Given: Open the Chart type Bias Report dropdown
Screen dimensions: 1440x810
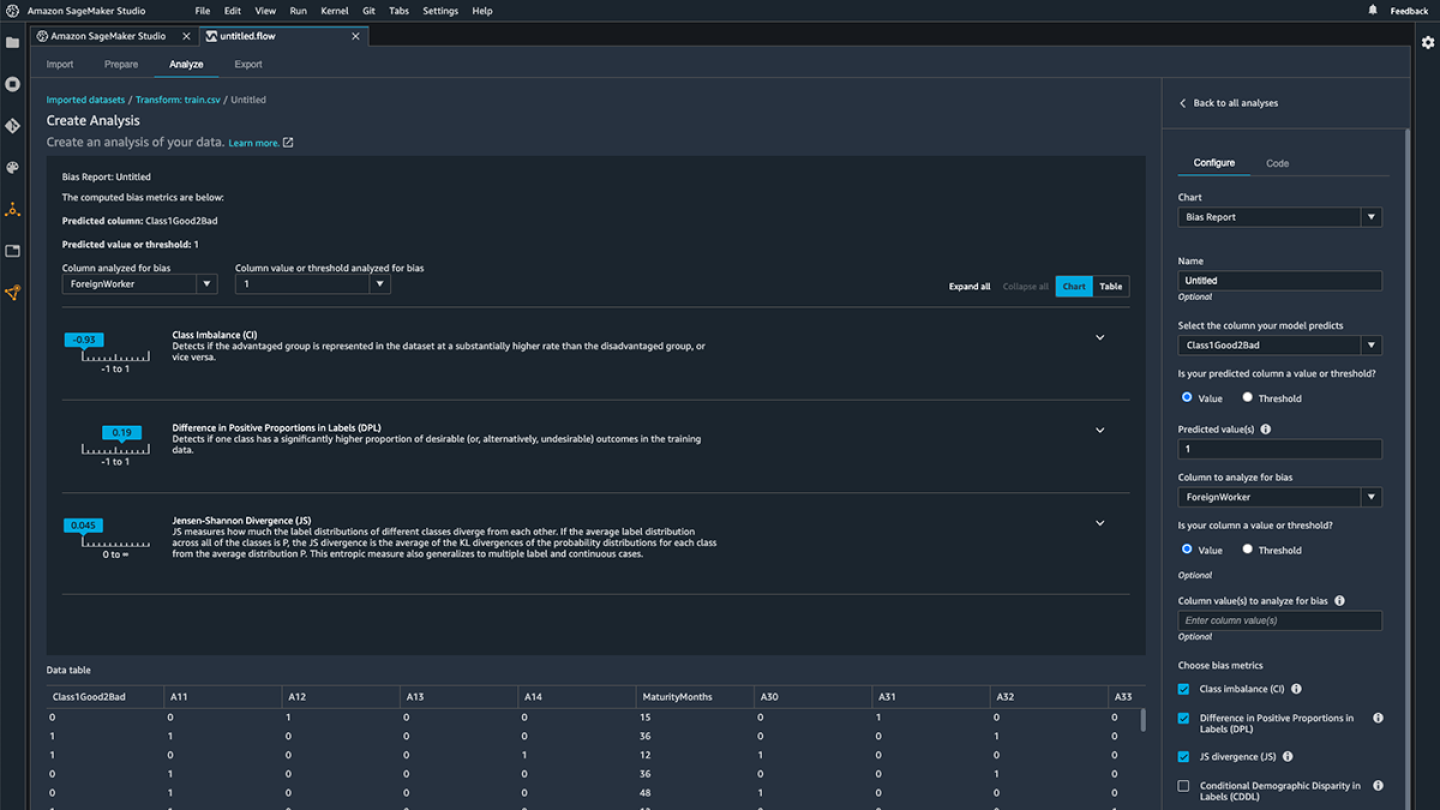Looking at the screenshot, I should [1279, 217].
